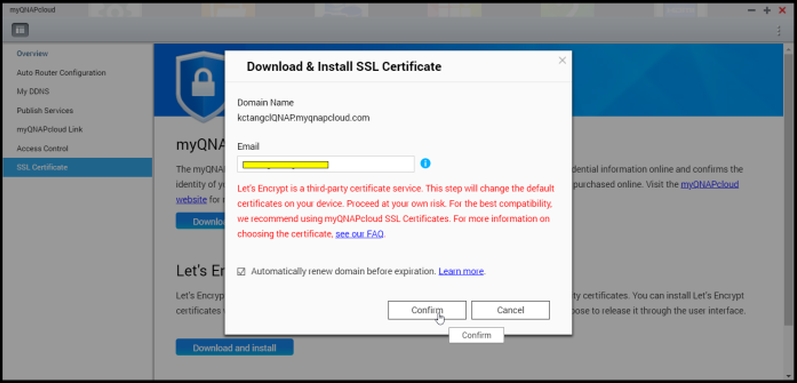Minimize the myQNAPcloud window
The height and width of the screenshot is (383, 797).
tap(751, 10)
